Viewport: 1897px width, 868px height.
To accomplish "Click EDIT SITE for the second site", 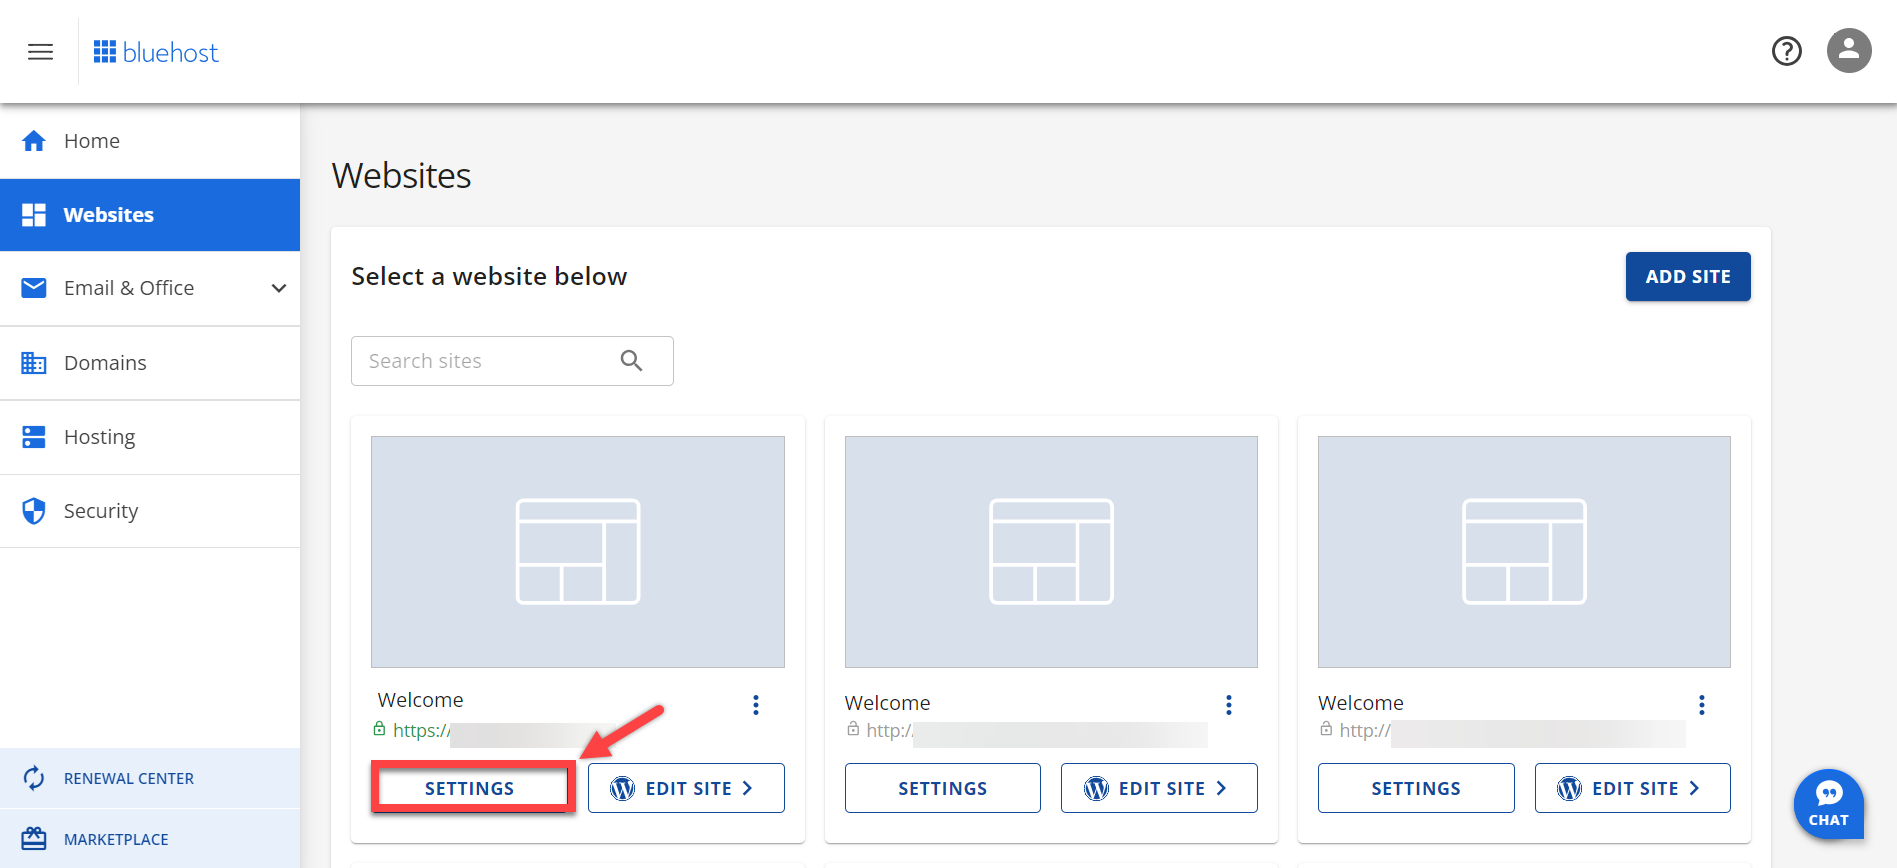I will click(1159, 788).
